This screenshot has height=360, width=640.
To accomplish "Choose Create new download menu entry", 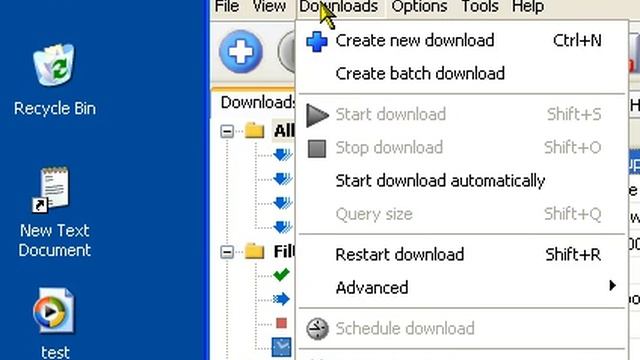I will point(463,41).
